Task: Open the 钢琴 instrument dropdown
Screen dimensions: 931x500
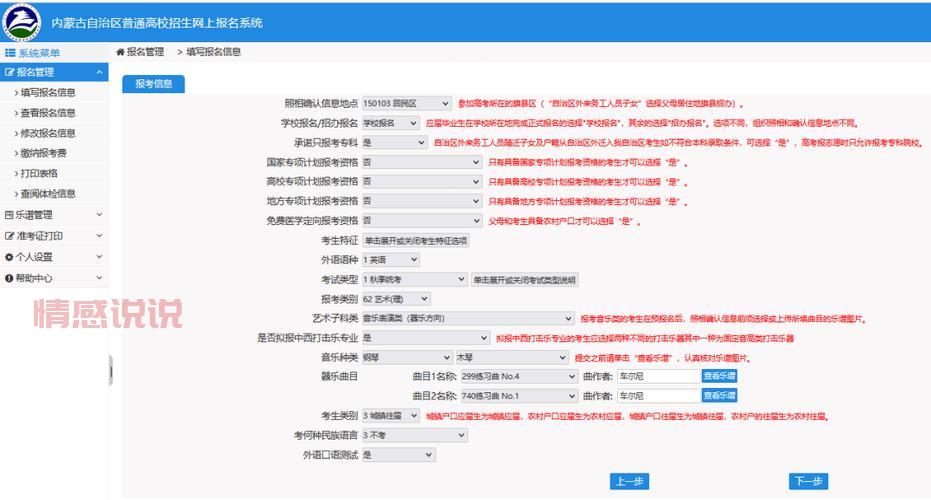Action: (407, 357)
